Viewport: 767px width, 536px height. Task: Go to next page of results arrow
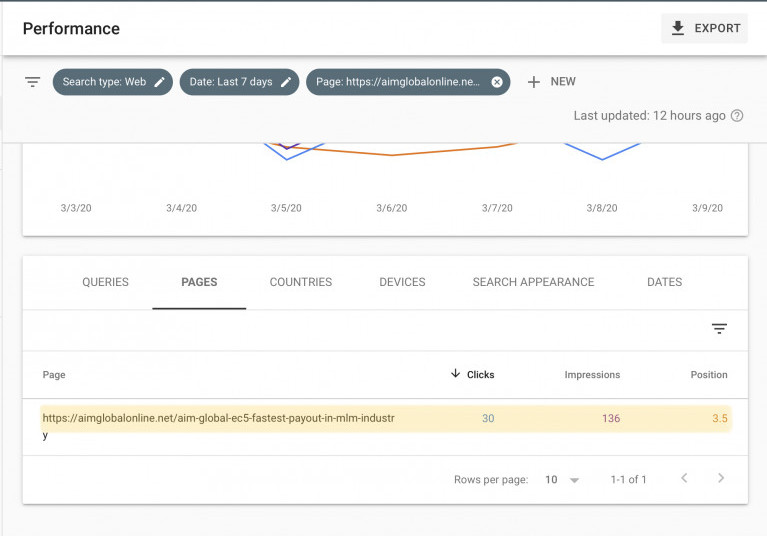pyautogui.click(x=721, y=478)
